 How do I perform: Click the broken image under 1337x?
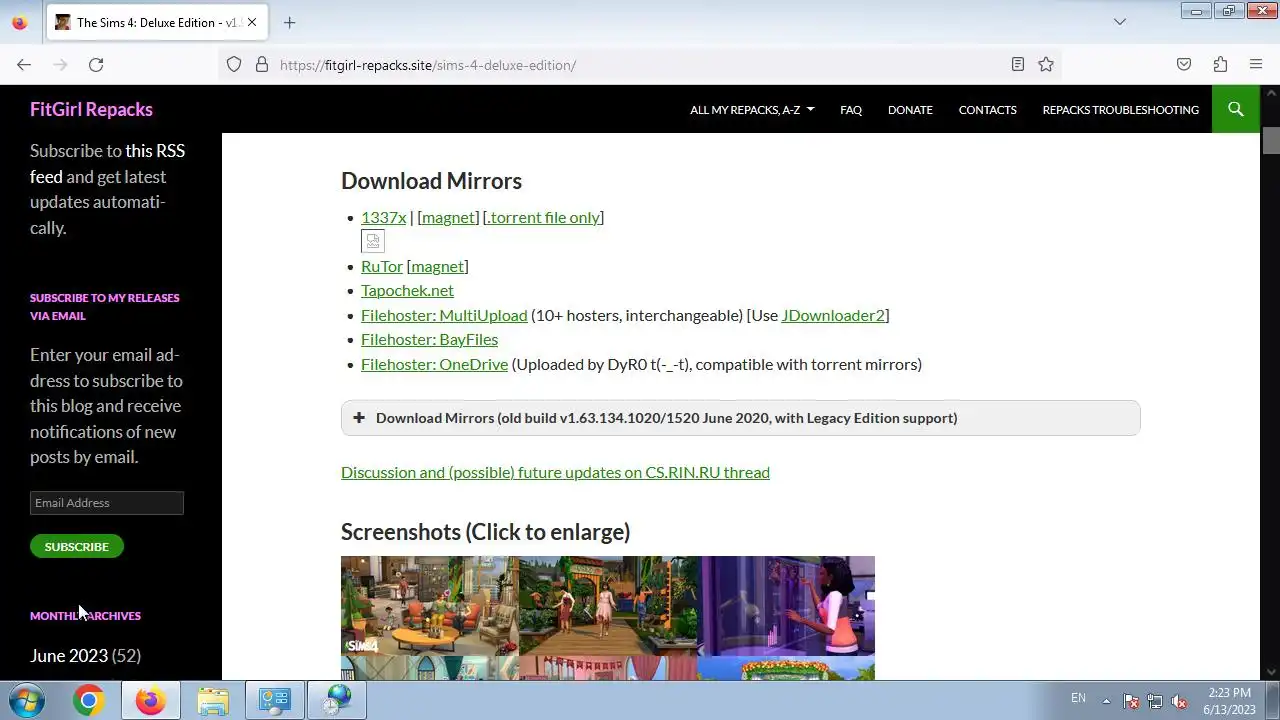373,241
